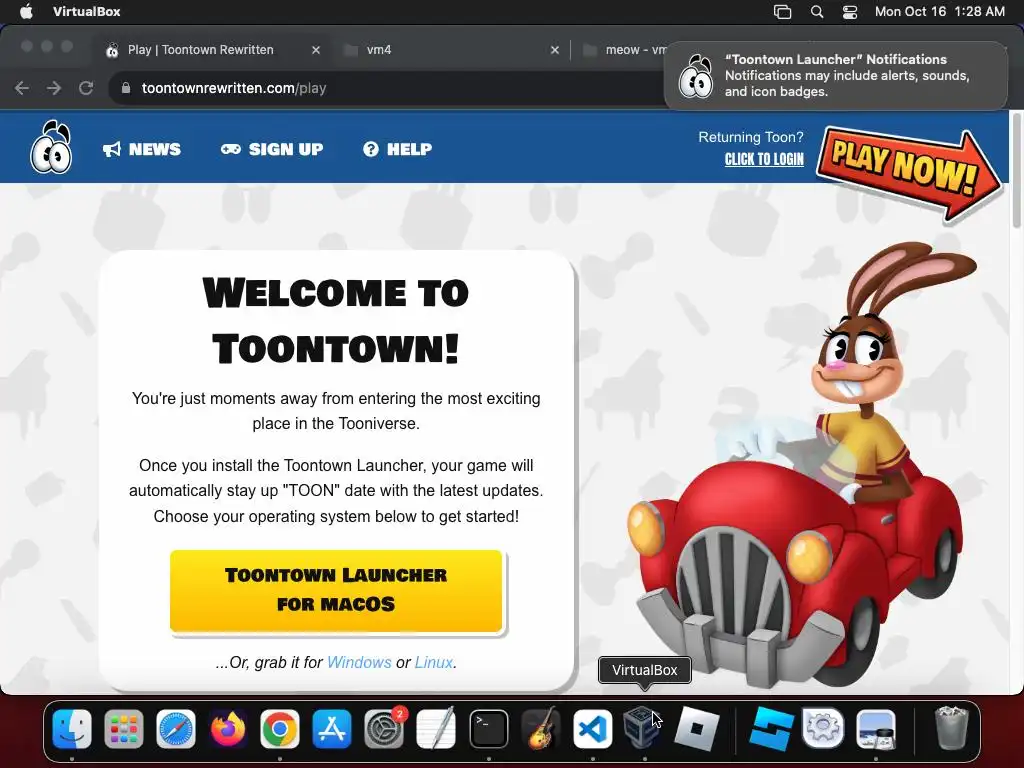Launch Firefox from the dock

click(228, 729)
